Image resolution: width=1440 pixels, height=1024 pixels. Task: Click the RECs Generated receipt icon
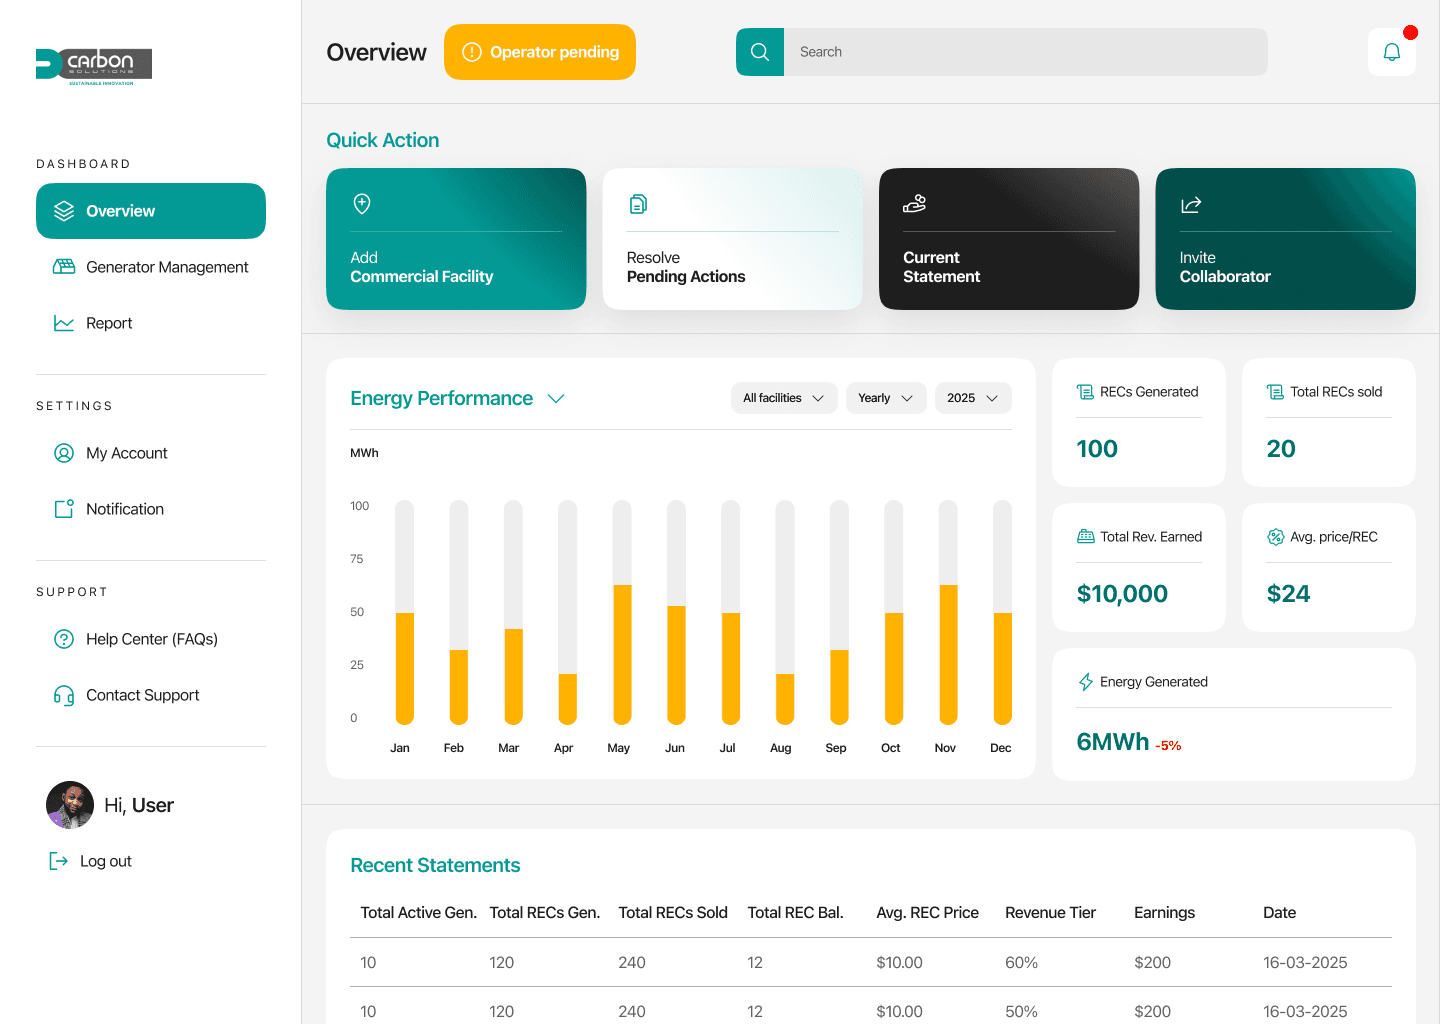click(1084, 391)
